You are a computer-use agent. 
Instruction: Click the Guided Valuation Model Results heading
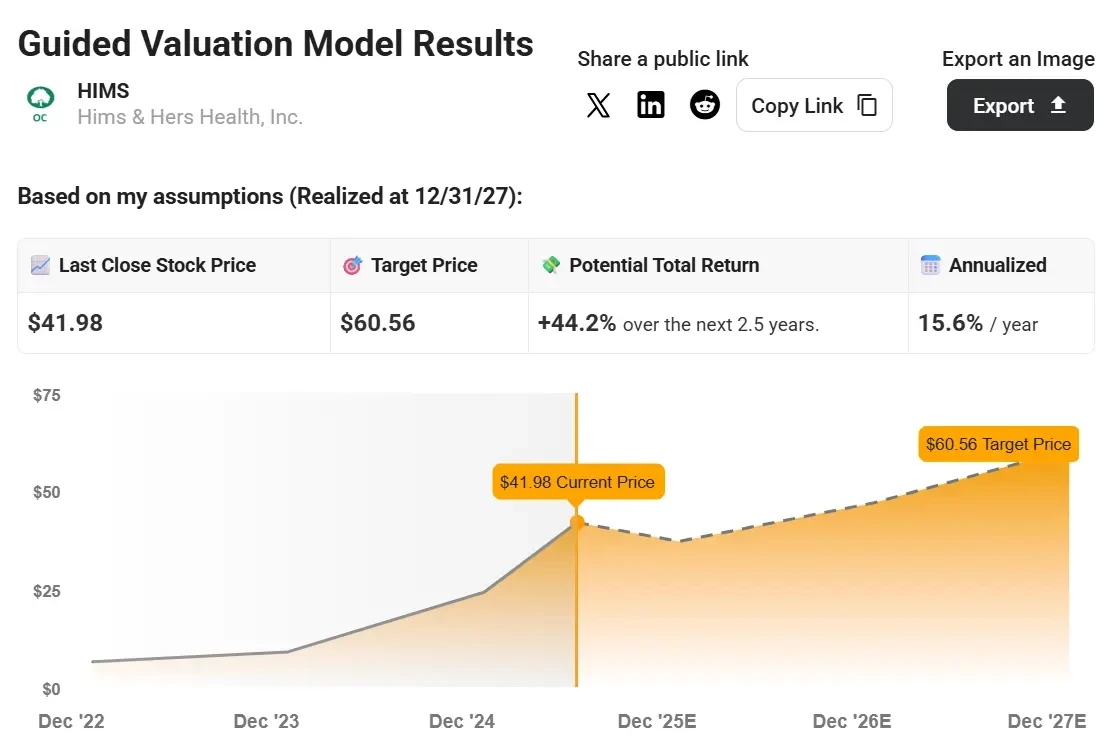coord(275,43)
